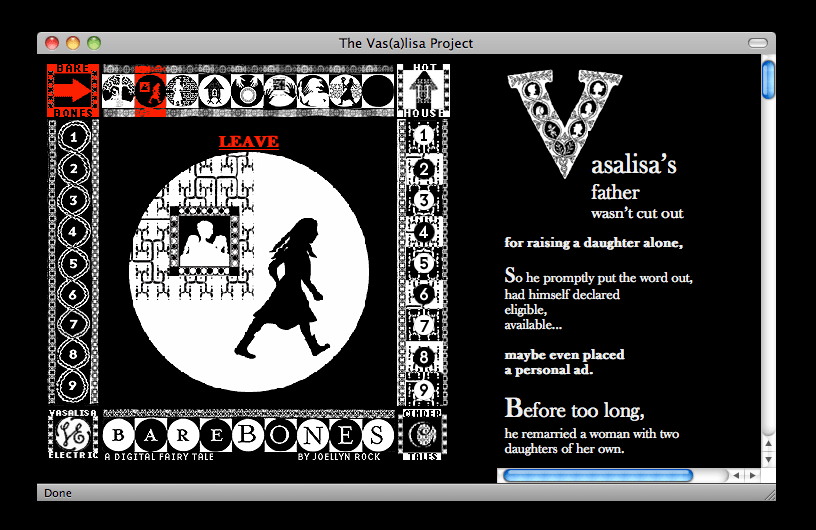The image size is (816, 530).
Task: Open the Hot House up-arrow icon
Action: pyautogui.click(x=423, y=92)
